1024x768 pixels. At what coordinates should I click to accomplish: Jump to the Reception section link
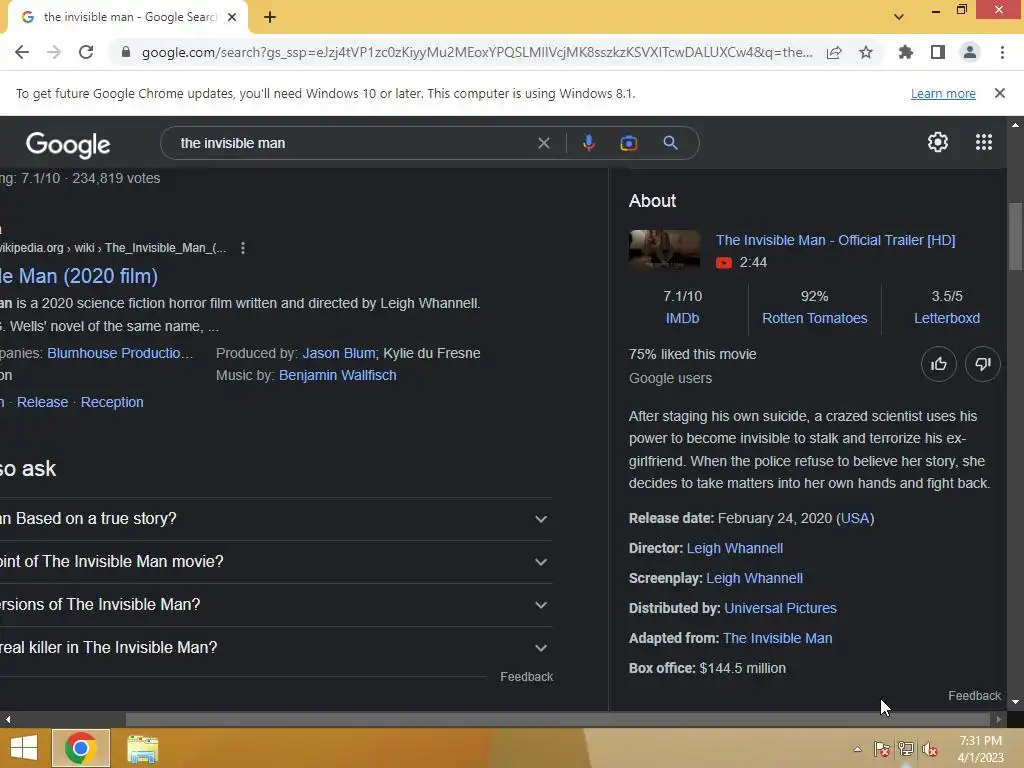click(x=112, y=402)
